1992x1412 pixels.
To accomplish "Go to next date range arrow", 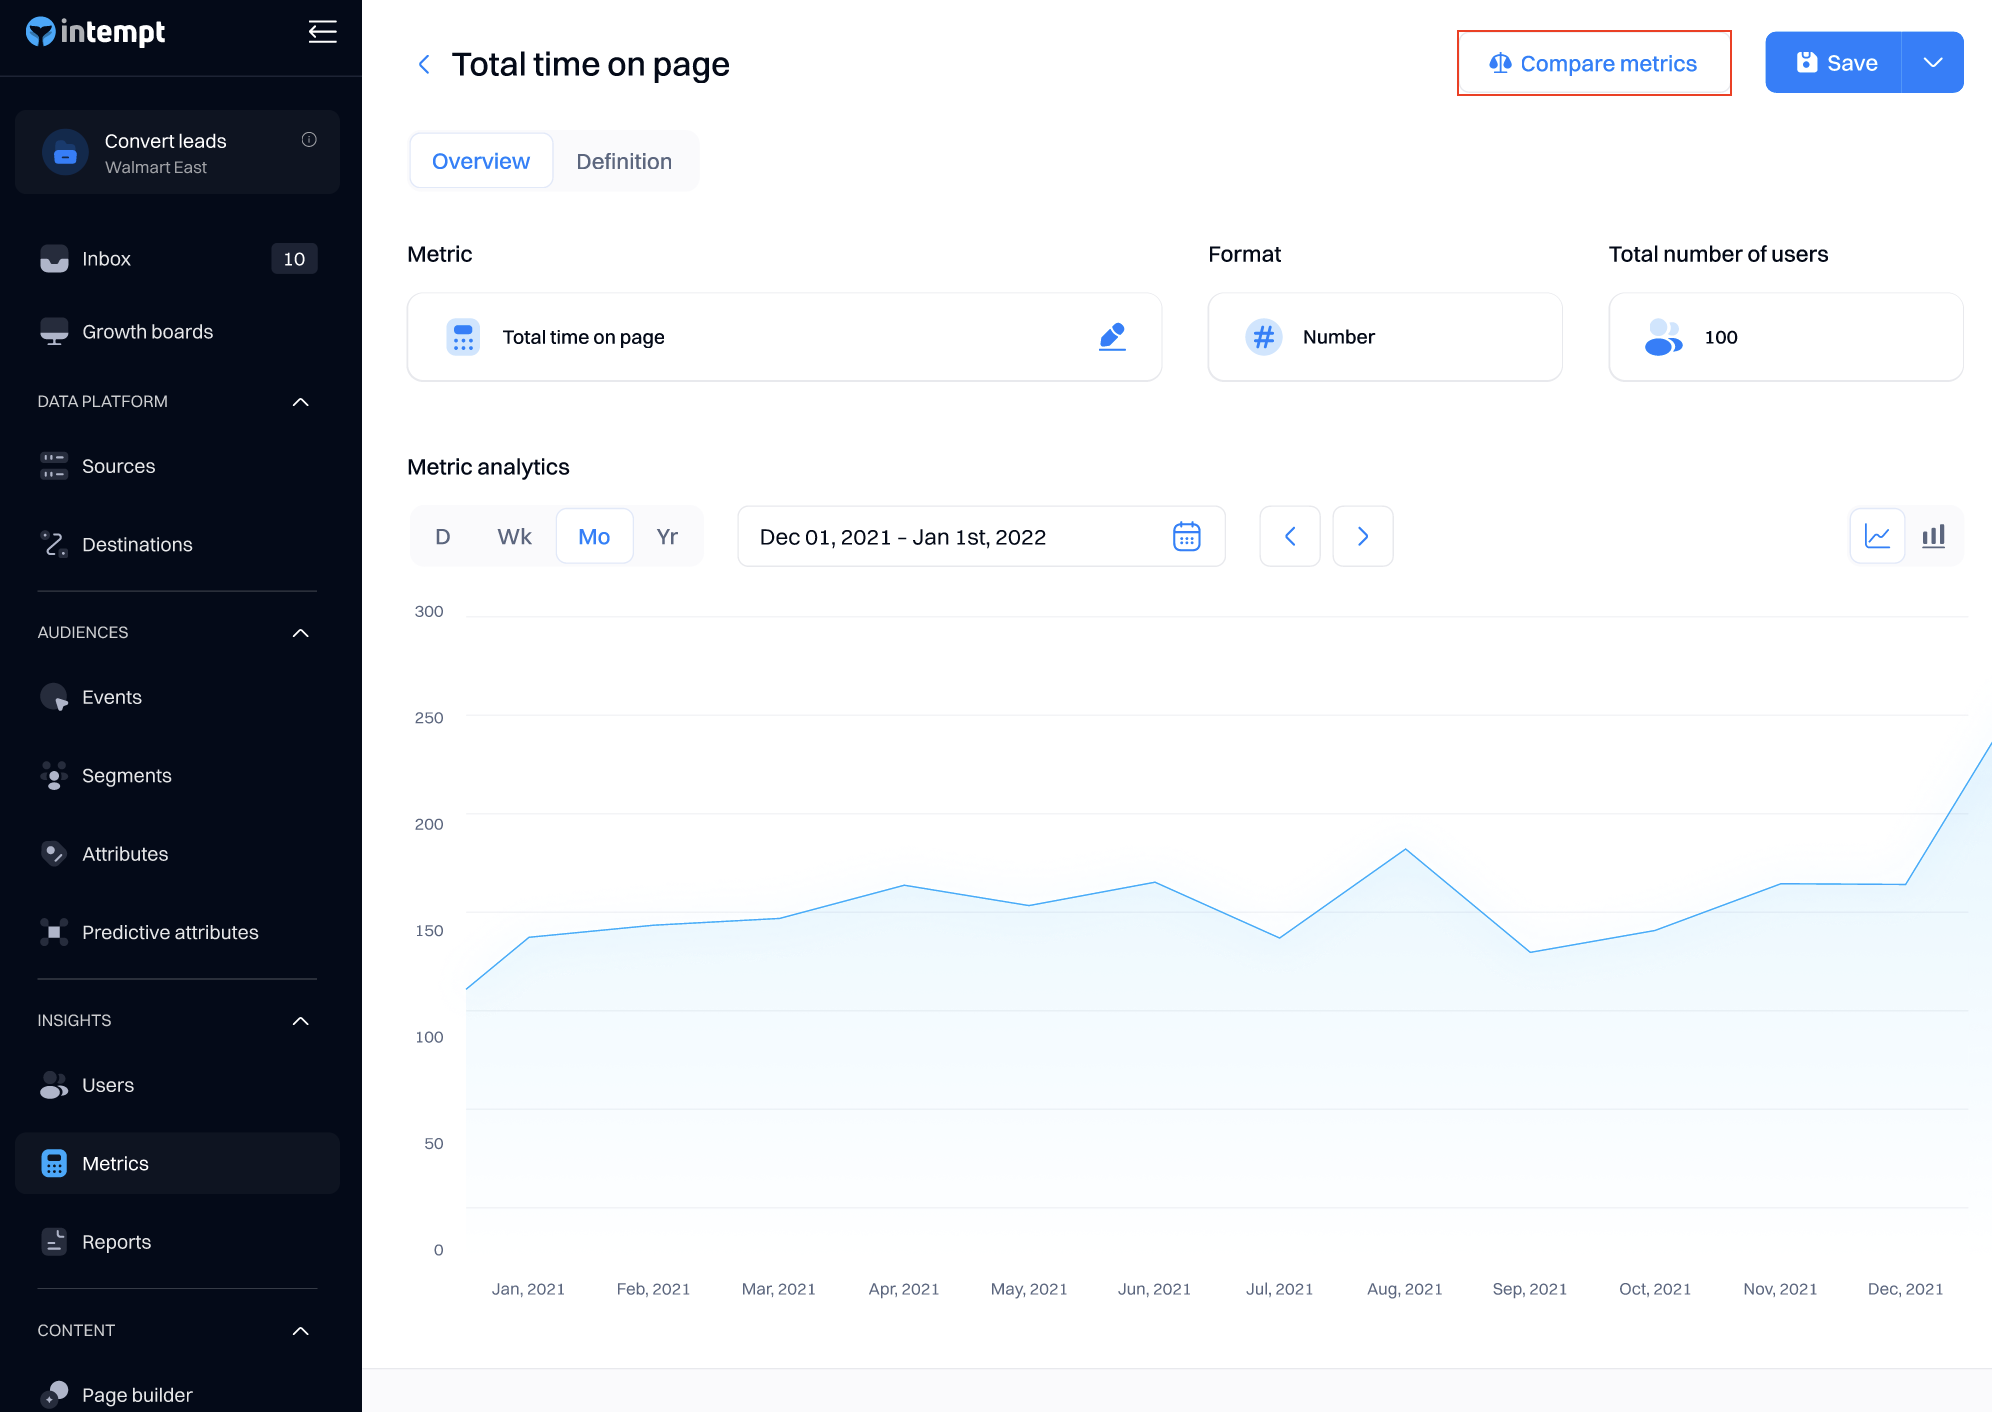I will click(1362, 537).
